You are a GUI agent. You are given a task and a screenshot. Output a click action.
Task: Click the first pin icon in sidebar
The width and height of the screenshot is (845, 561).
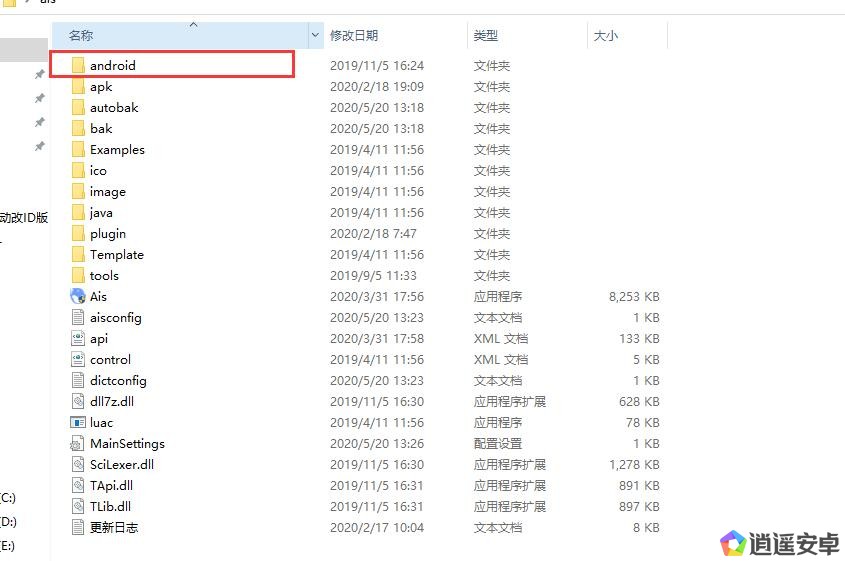[39, 75]
